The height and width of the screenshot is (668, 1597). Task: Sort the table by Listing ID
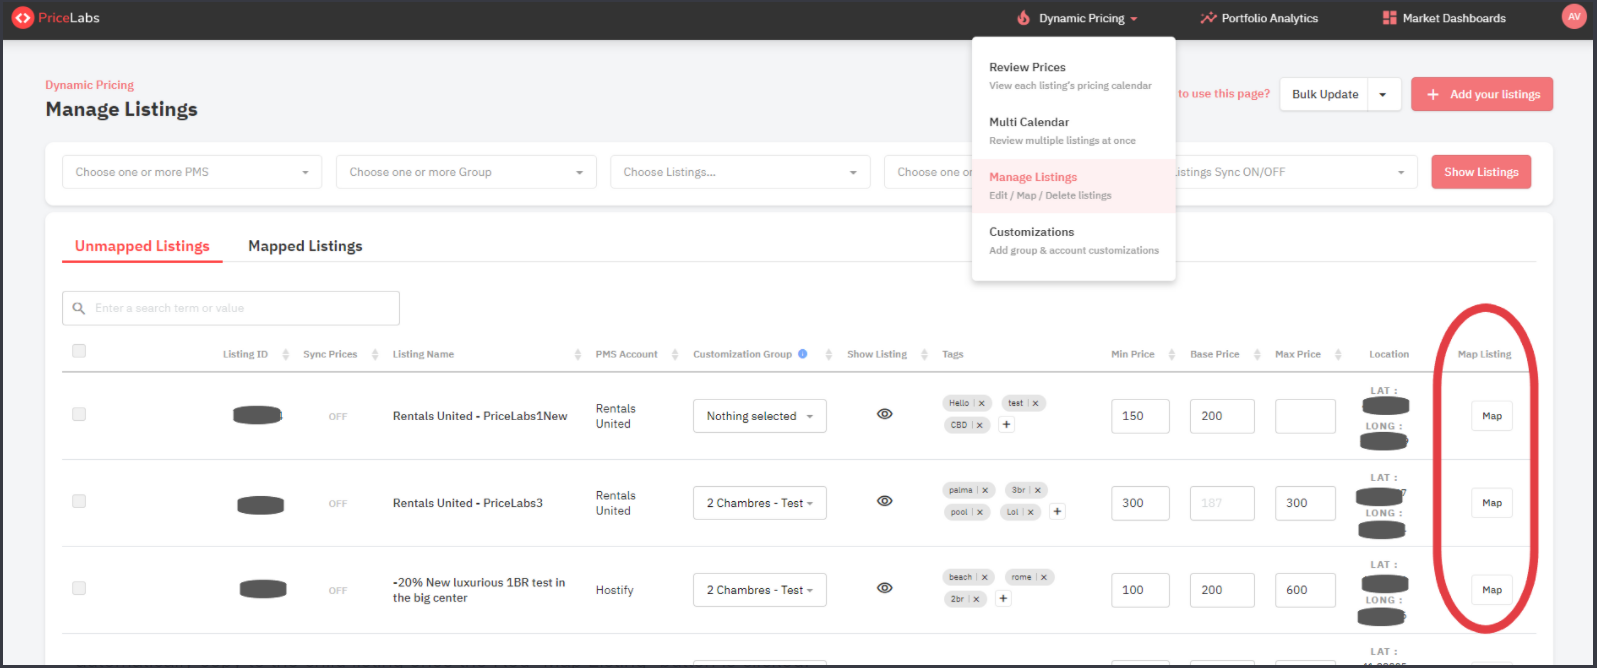tap(286, 354)
